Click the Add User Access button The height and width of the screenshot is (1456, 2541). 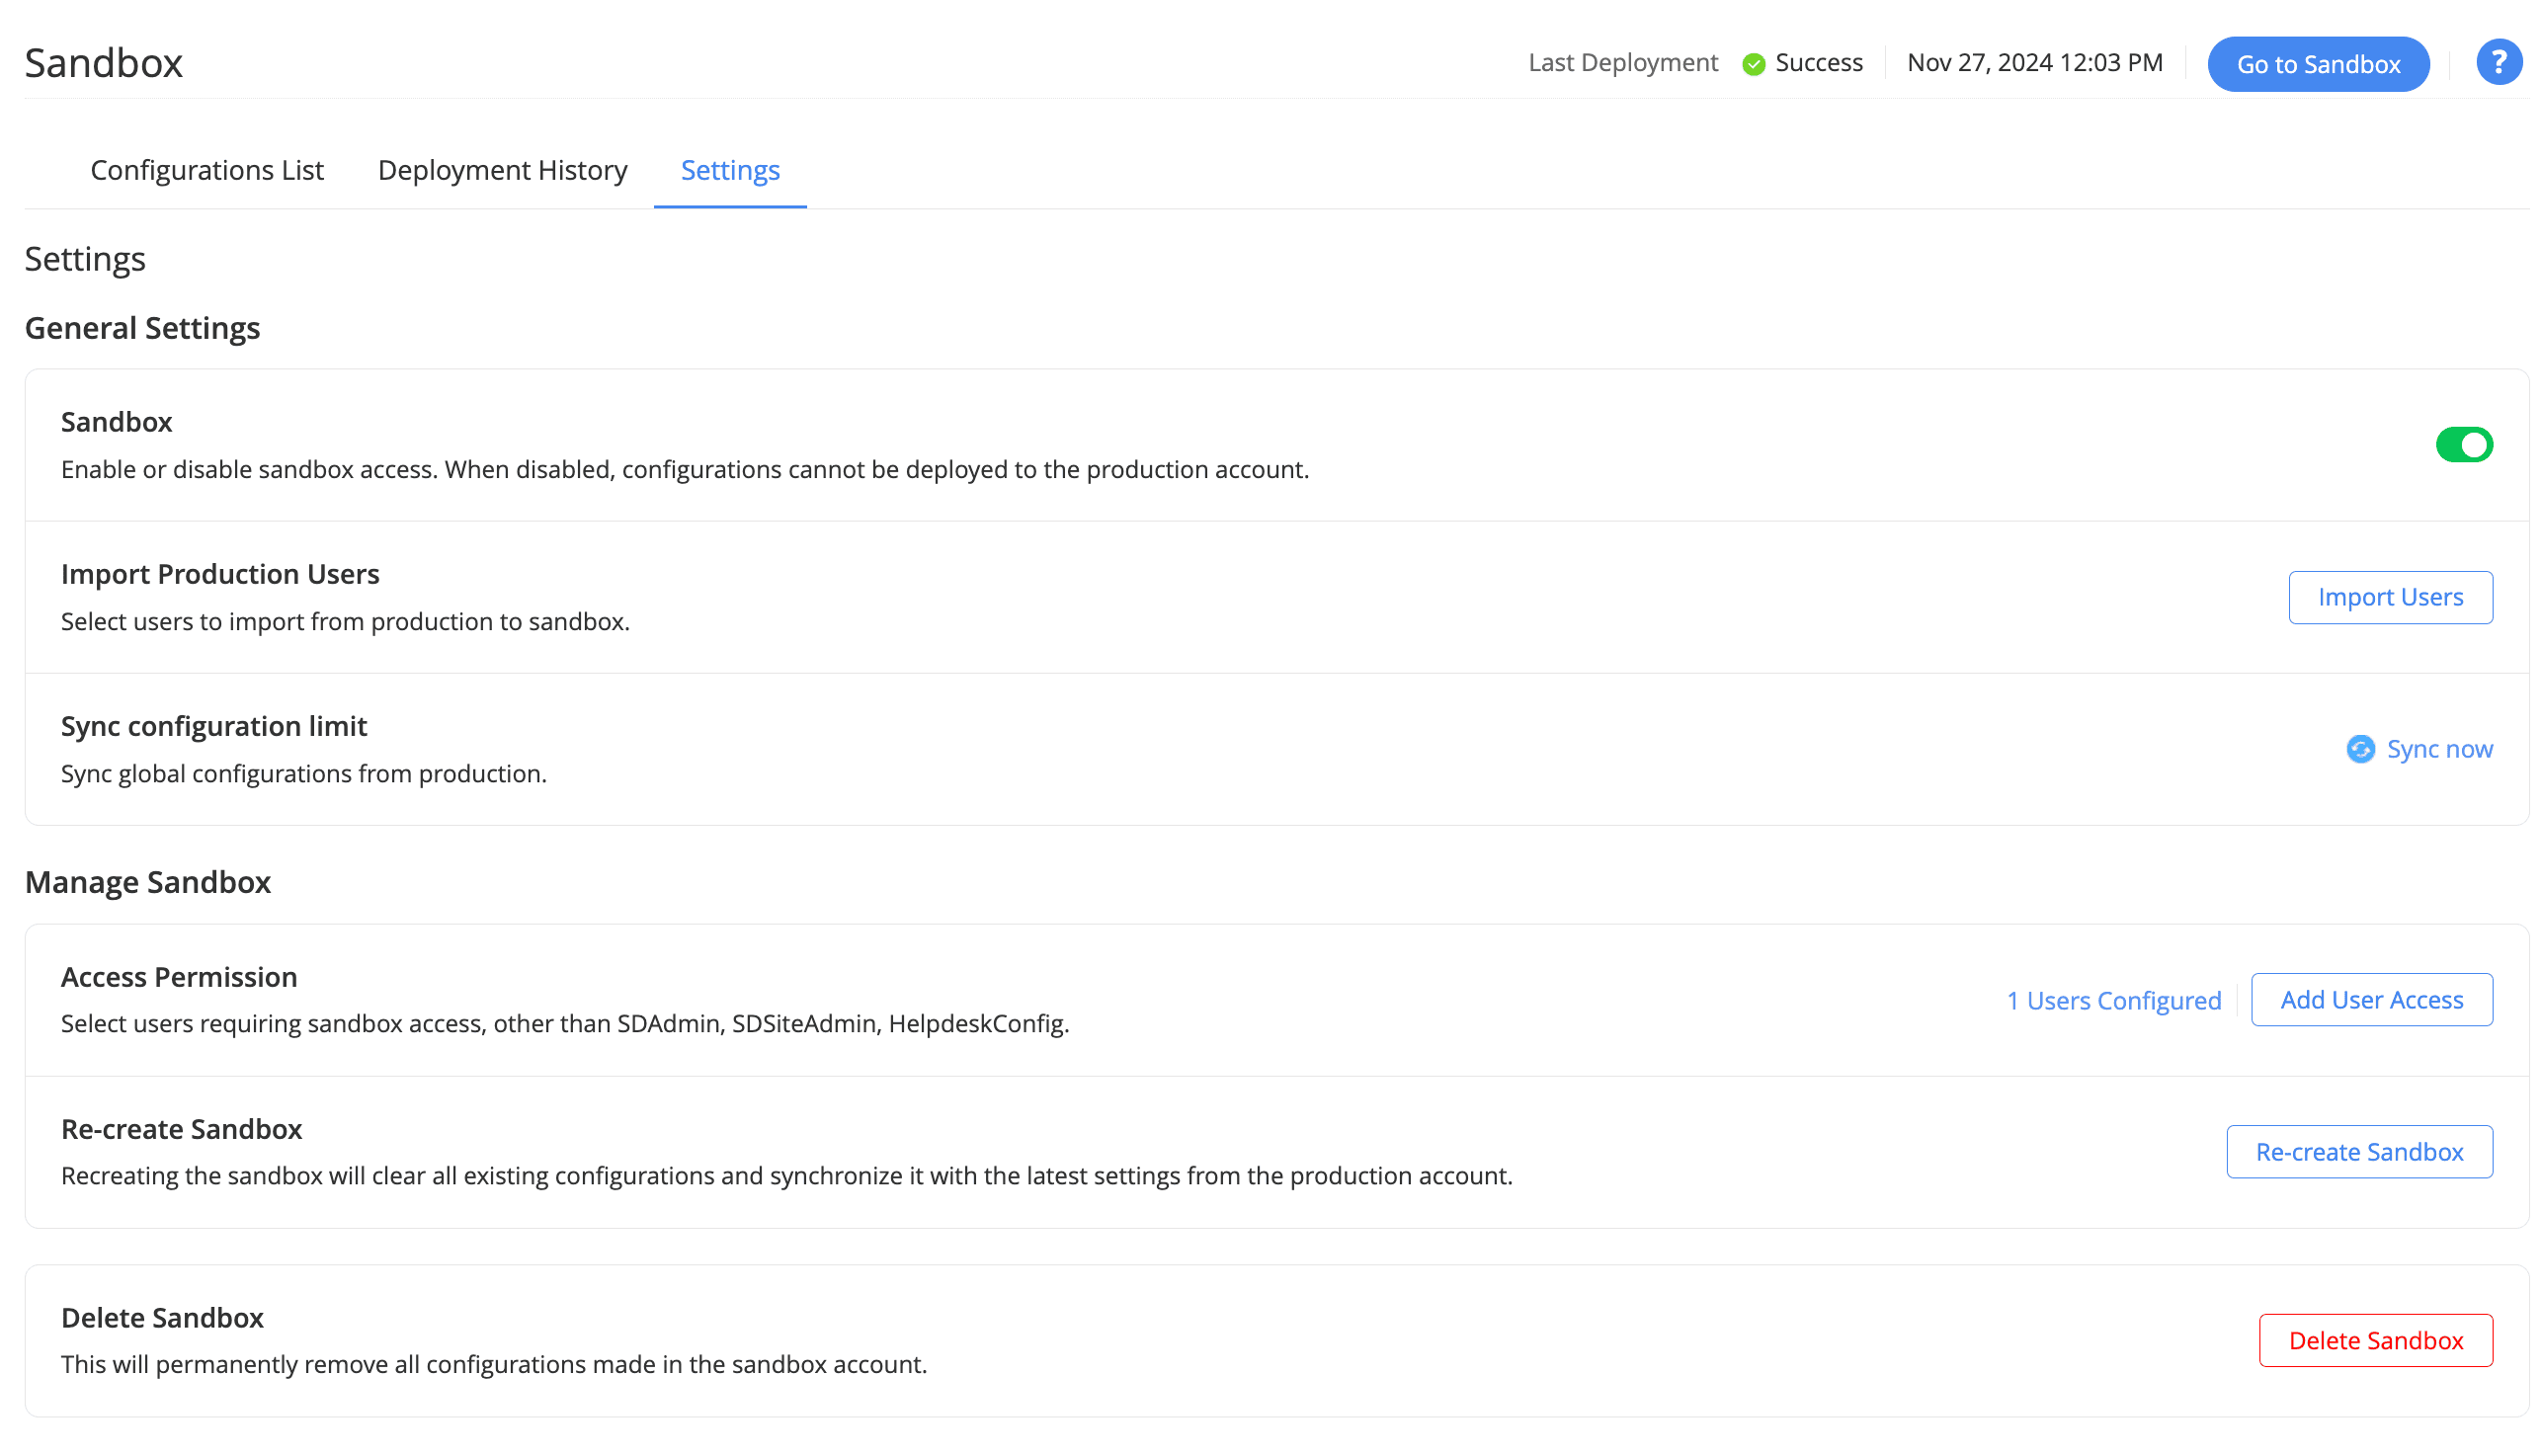coord(2371,1000)
